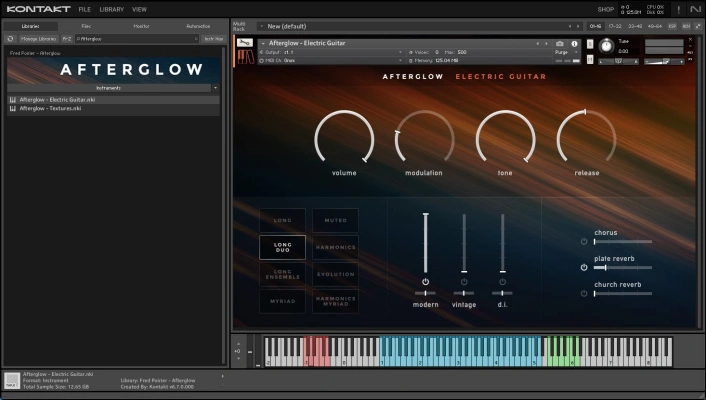This screenshot has height=400, width=706.
Task: Click the chorus amount slider
Action: pyautogui.click(x=623, y=241)
